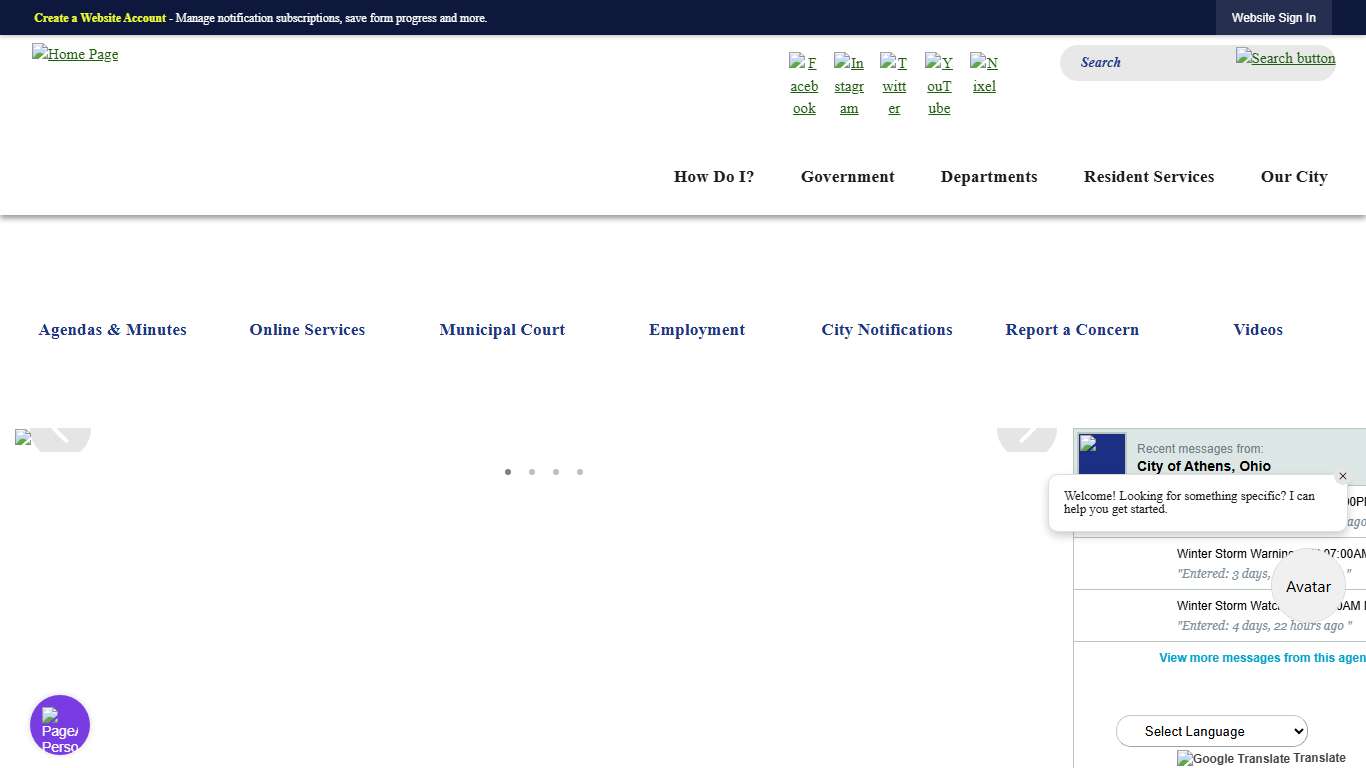Click the Avatar chat bubble
1366x768 pixels.
[1308, 587]
